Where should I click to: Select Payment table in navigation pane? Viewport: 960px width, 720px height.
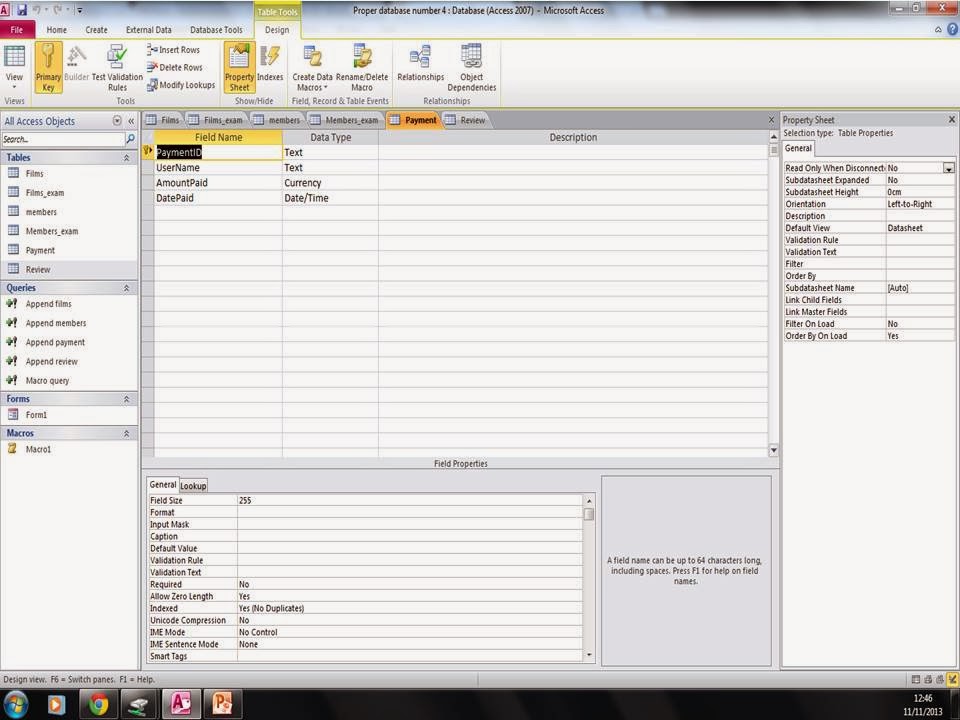click(40, 250)
